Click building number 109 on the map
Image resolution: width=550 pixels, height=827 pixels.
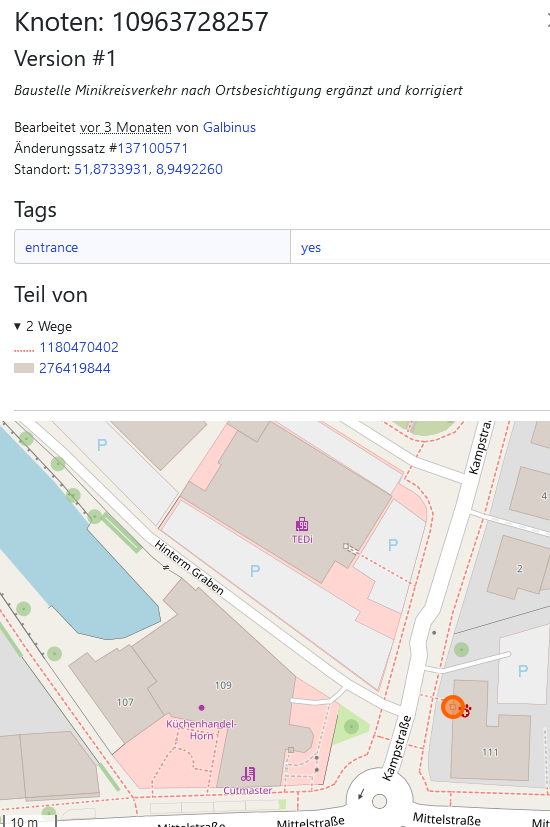[223, 685]
